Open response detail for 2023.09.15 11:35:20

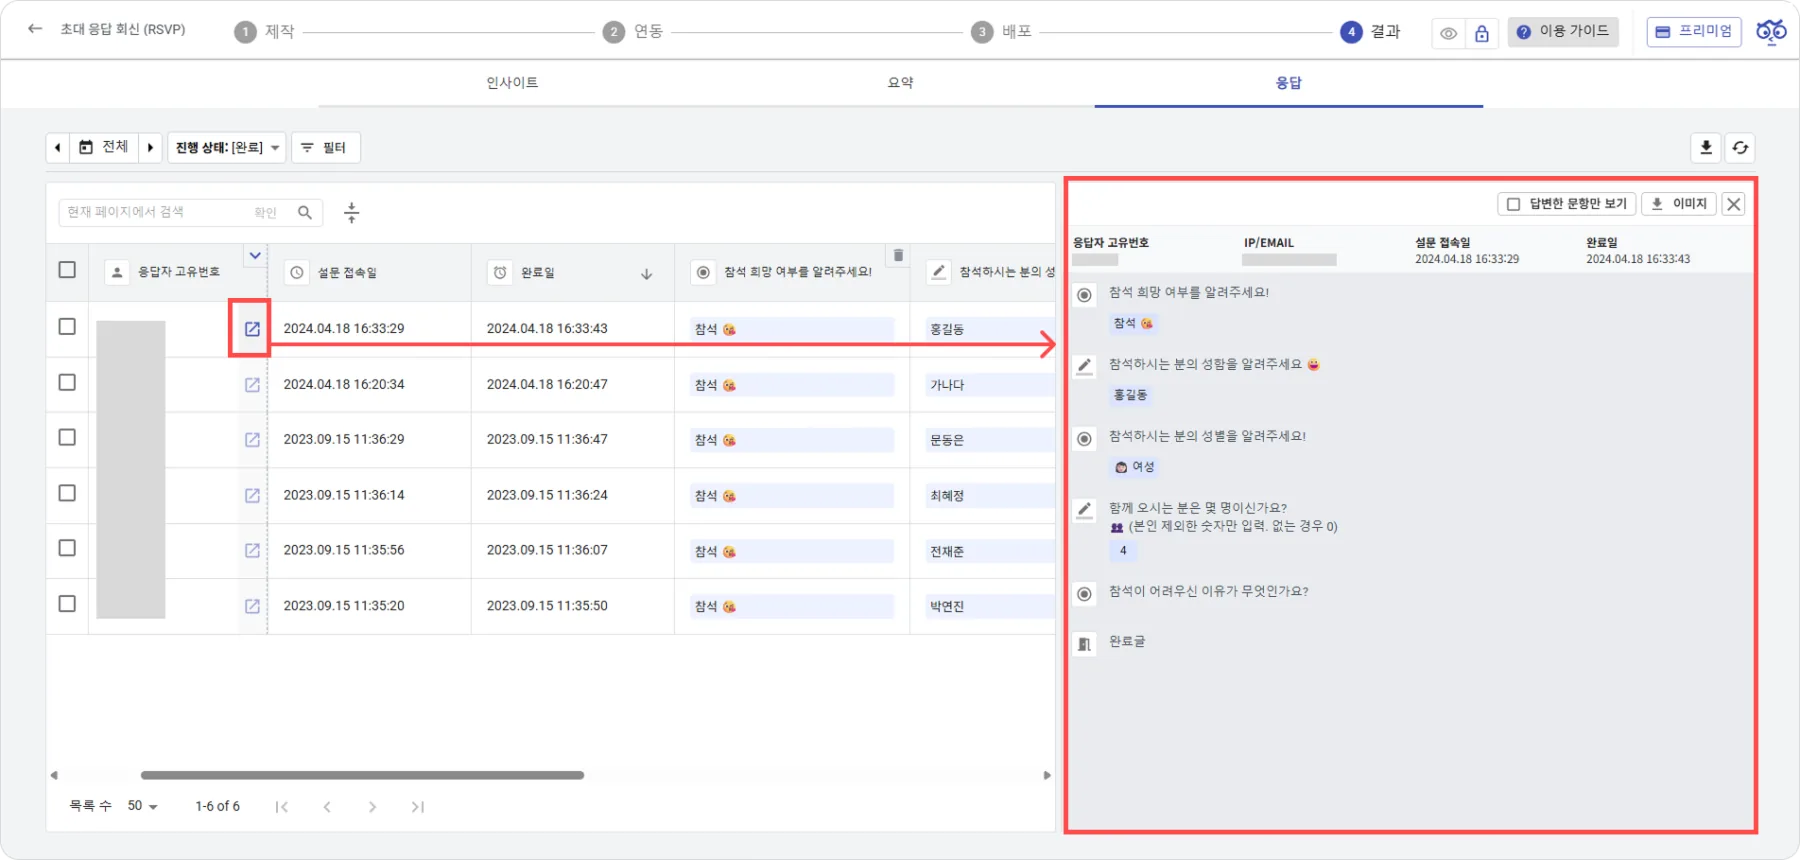click(252, 606)
